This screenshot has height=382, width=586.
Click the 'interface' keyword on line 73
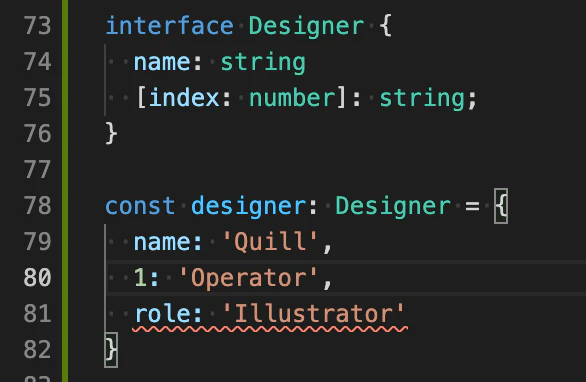pyautogui.click(x=170, y=26)
